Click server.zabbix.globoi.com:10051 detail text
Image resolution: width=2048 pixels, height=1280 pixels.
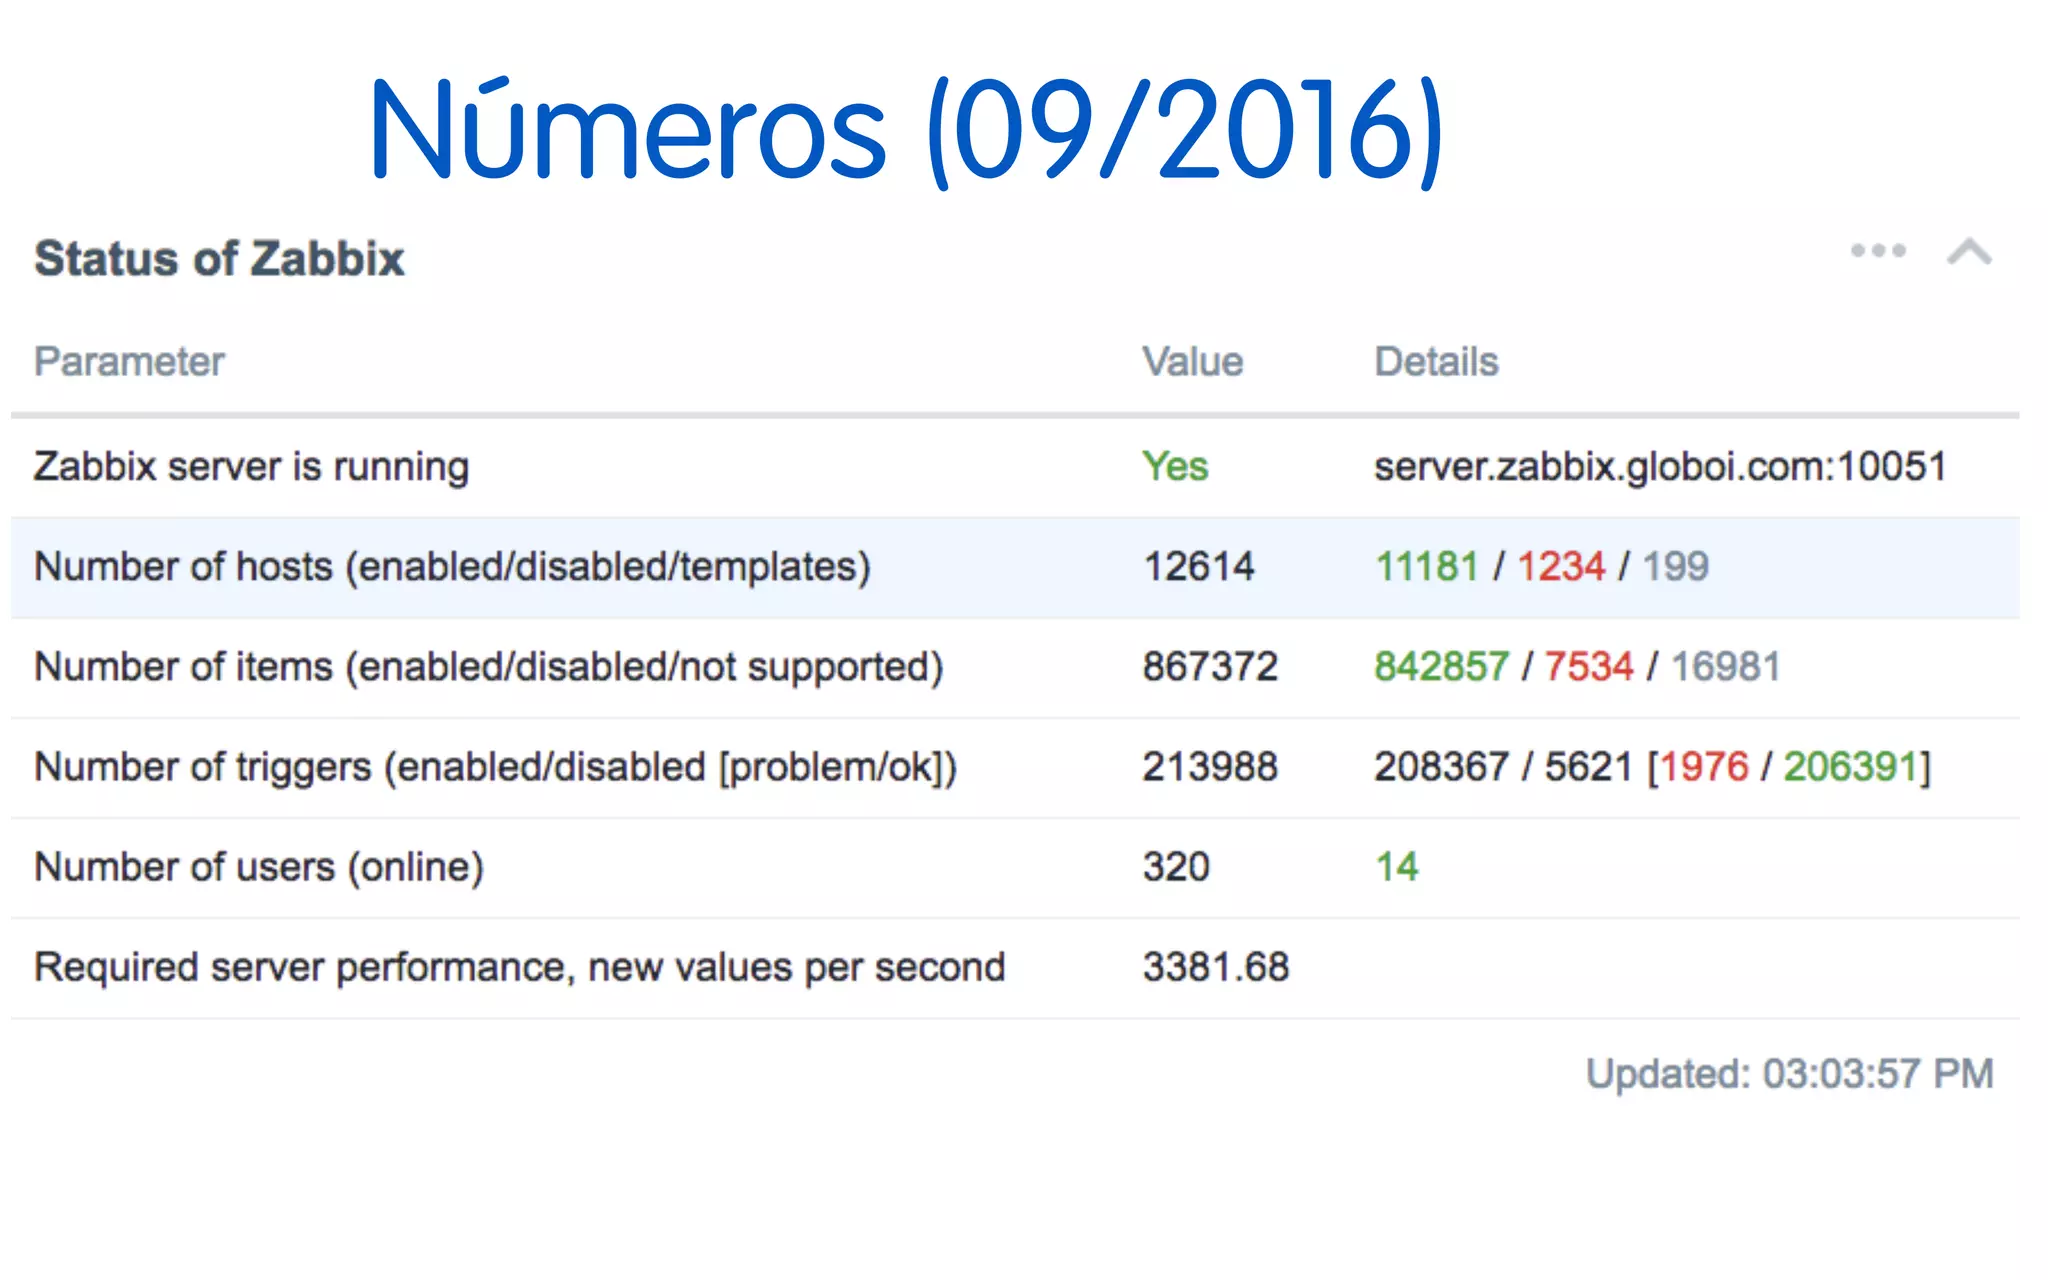tap(1659, 467)
